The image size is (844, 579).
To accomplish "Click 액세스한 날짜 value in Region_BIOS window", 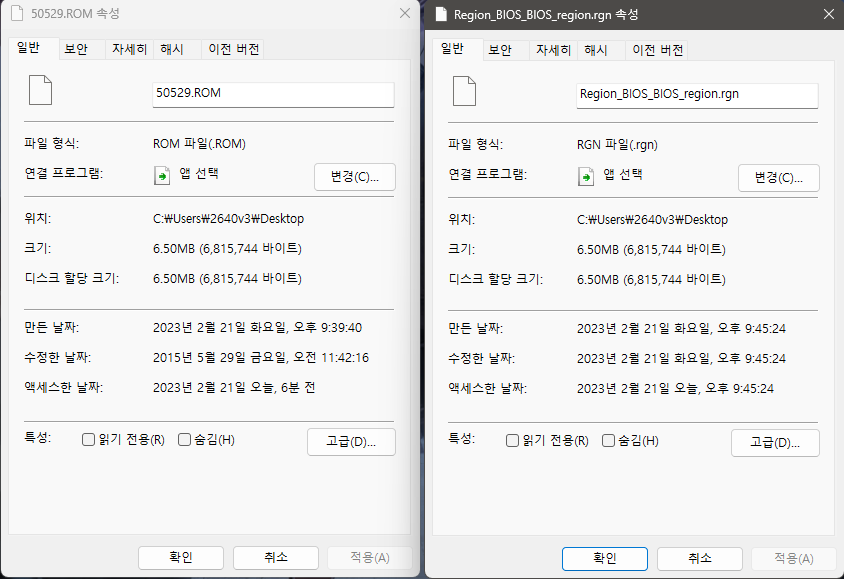I will 676,389.
